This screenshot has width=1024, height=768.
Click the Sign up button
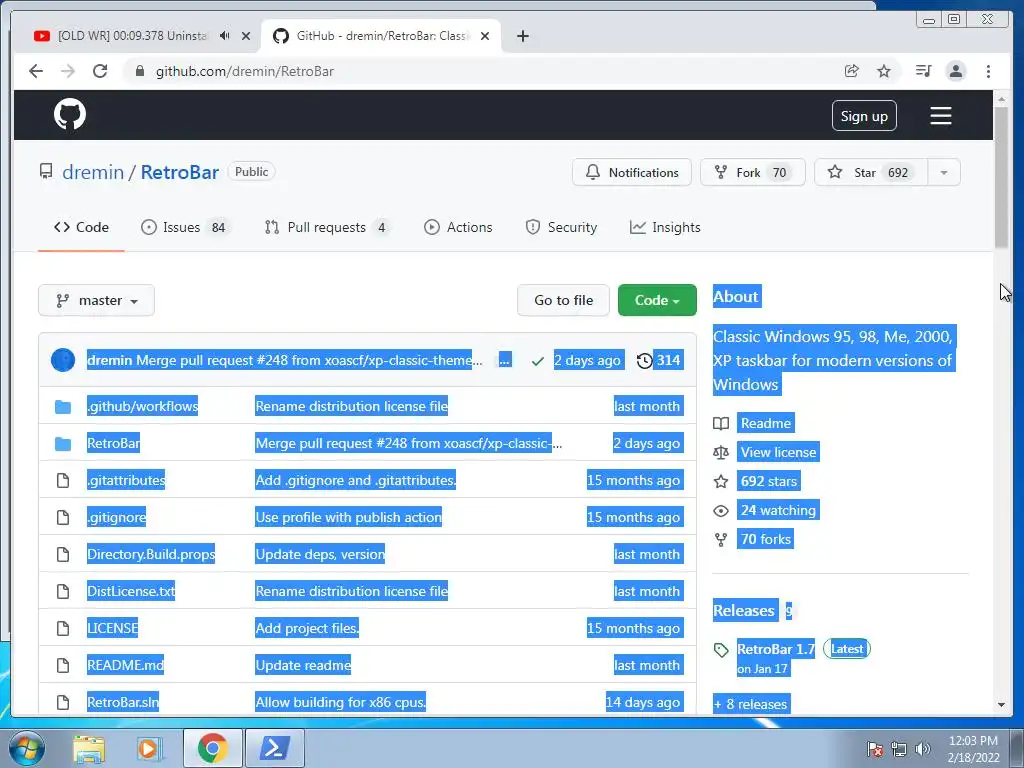(864, 116)
